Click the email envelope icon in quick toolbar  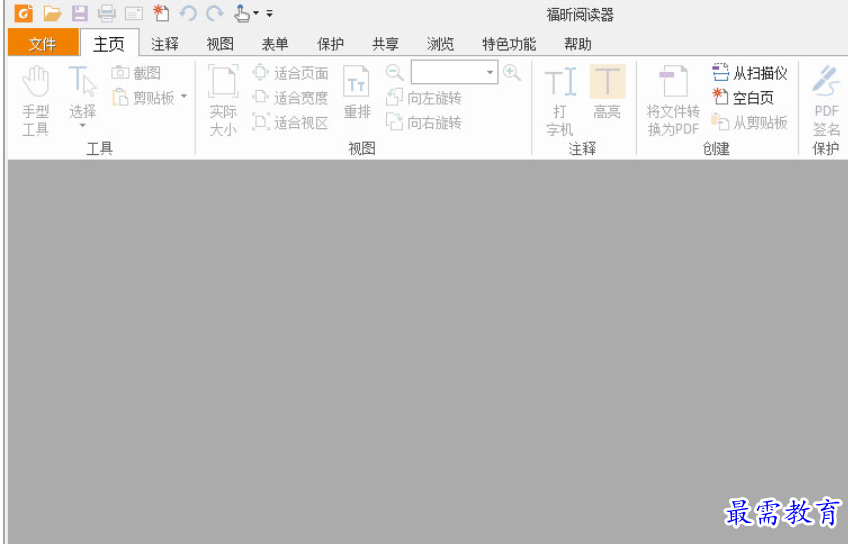pos(134,14)
